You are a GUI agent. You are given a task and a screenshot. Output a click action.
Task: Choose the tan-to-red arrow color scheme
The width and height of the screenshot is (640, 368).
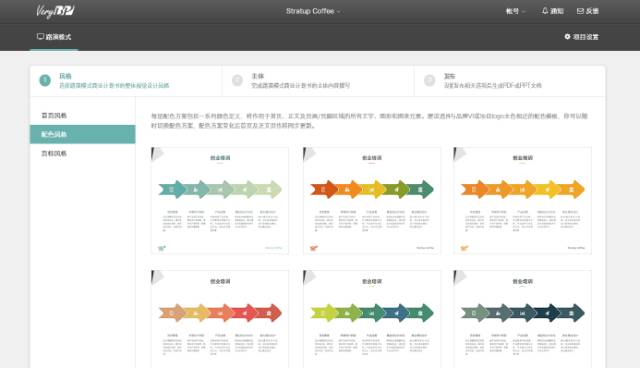coord(220,319)
